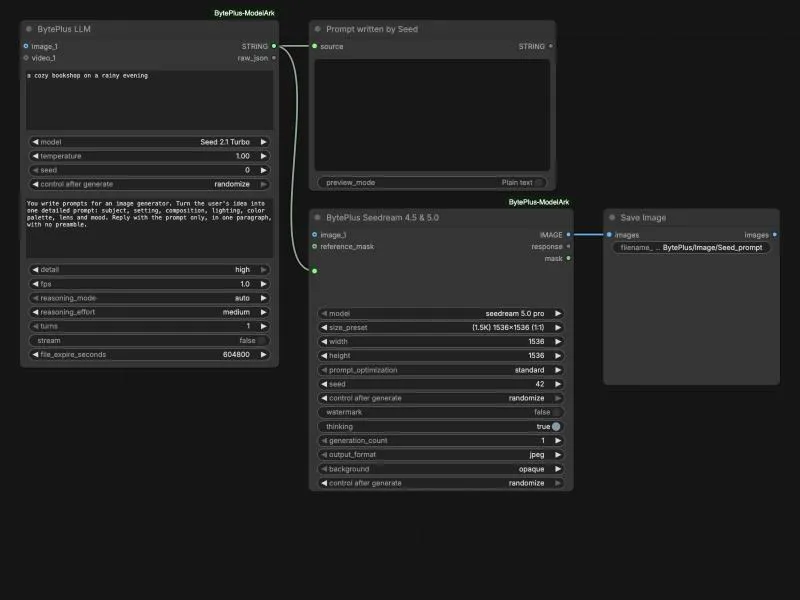
Task: Click the image_1 input port on Seedream node
Action: [x=315, y=235]
